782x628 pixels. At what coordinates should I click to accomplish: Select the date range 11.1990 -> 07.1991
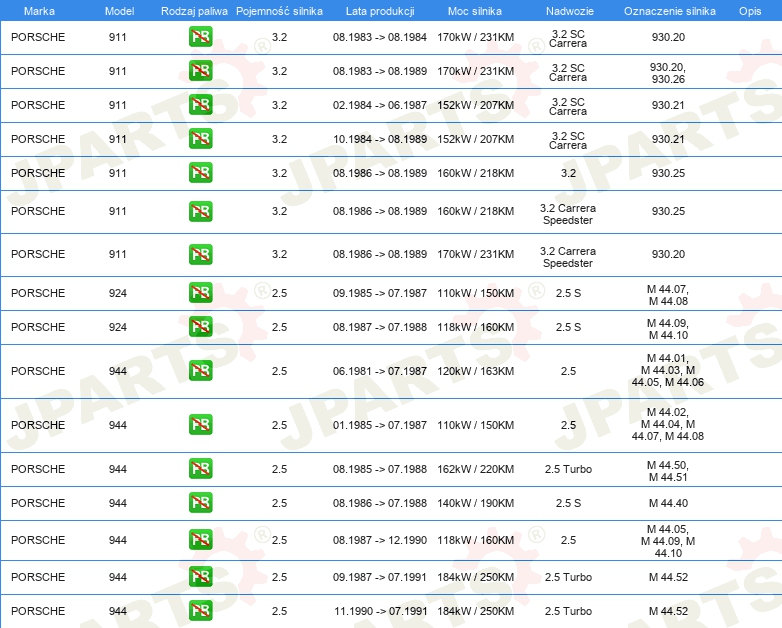[x=381, y=611]
